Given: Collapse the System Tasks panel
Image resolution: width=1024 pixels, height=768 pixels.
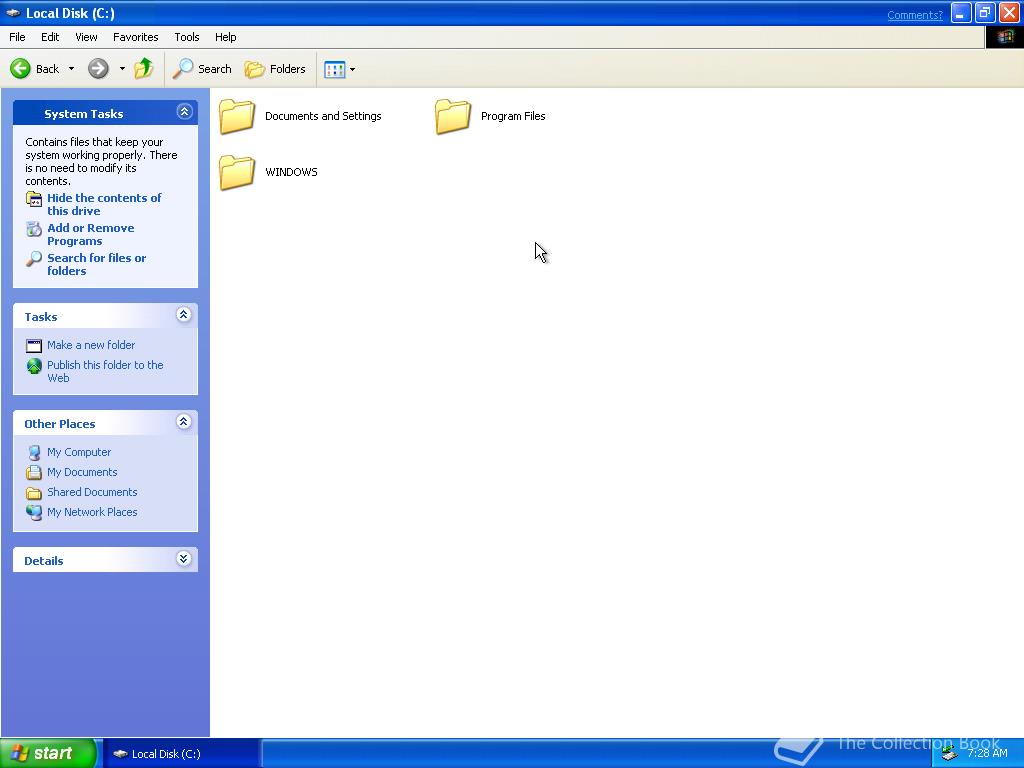Looking at the screenshot, I should pos(184,112).
